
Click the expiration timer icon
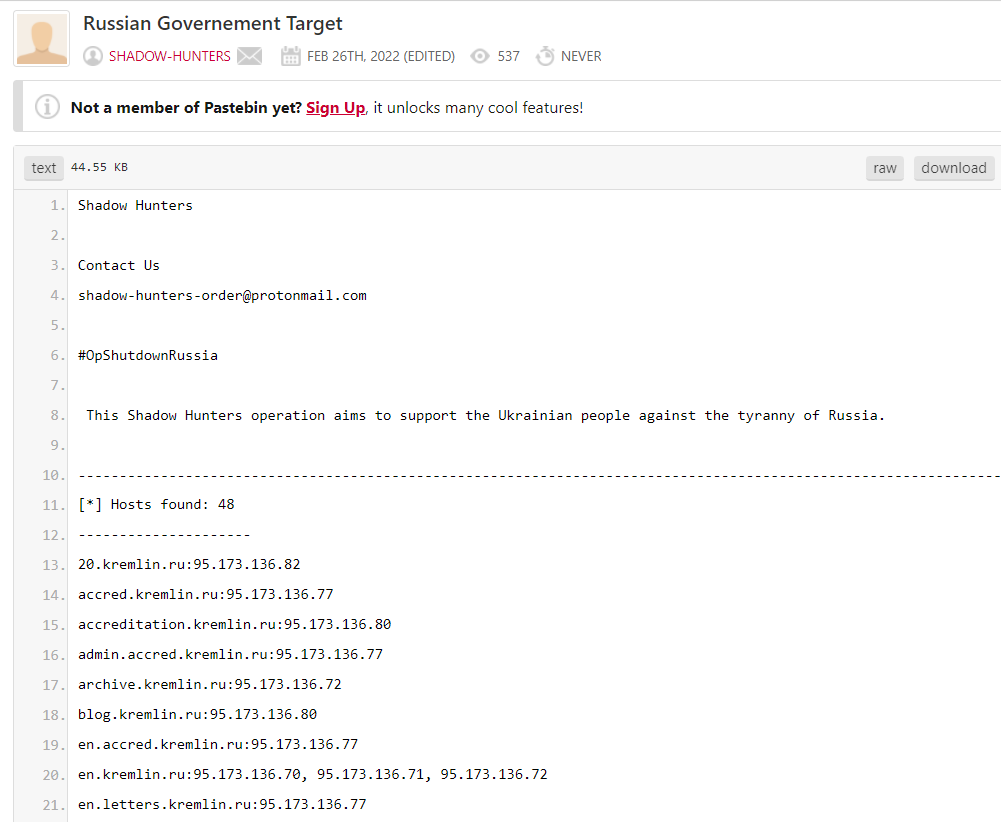coord(545,56)
